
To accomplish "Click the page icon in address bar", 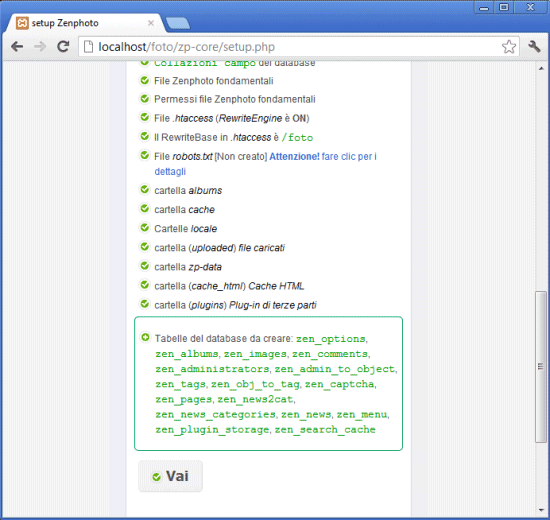I will tap(88, 47).
